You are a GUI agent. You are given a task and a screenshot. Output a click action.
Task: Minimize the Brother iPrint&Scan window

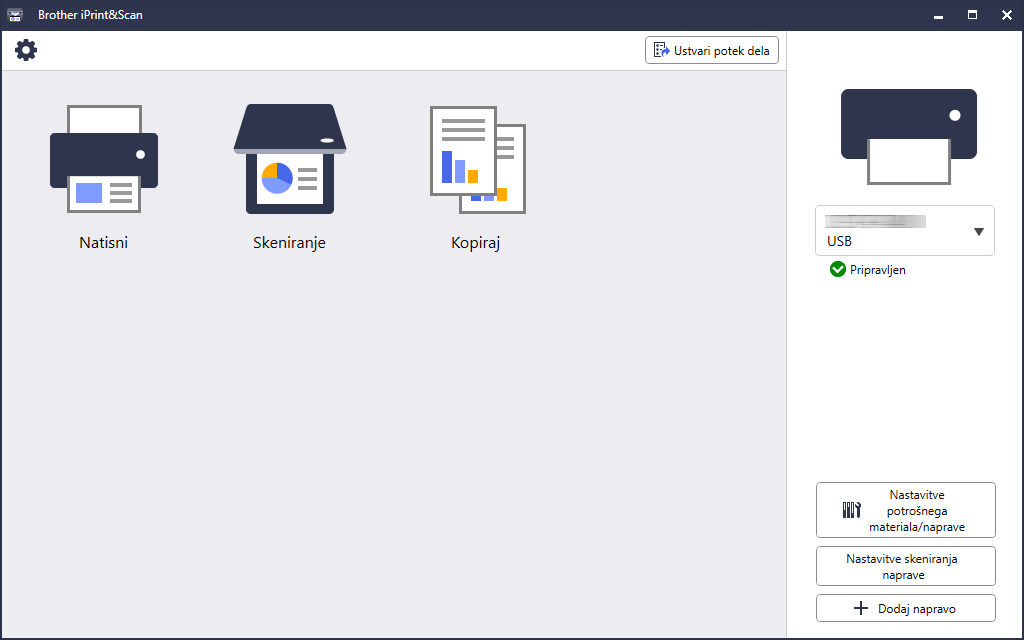938,15
